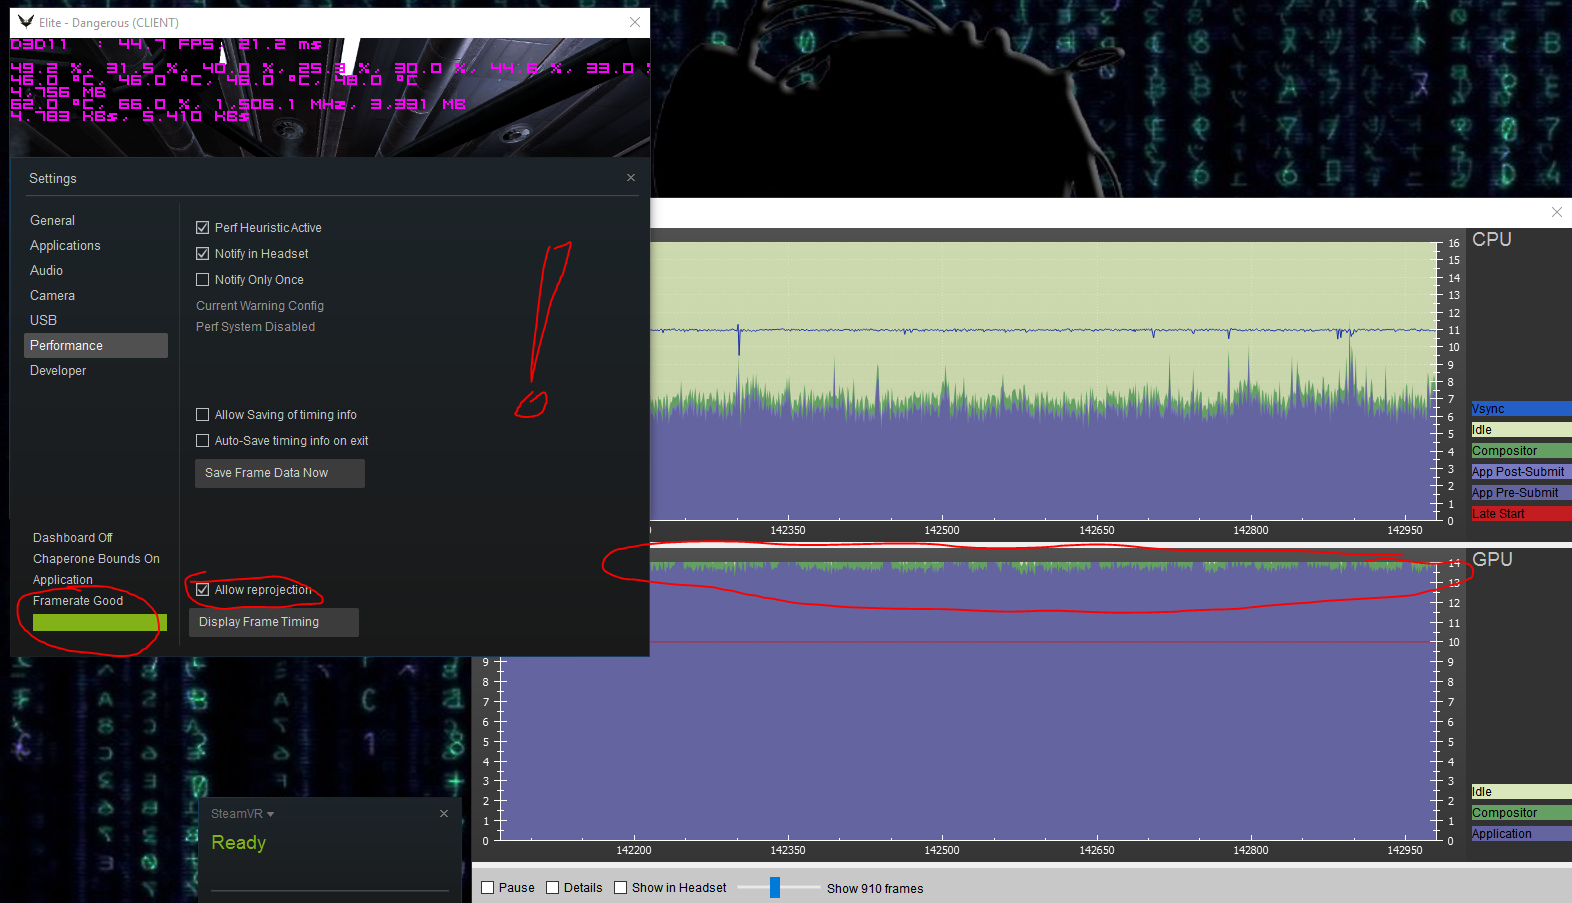The image size is (1572, 903).
Task: Click the Elite Dangerous game viewport
Action: [x=330, y=97]
